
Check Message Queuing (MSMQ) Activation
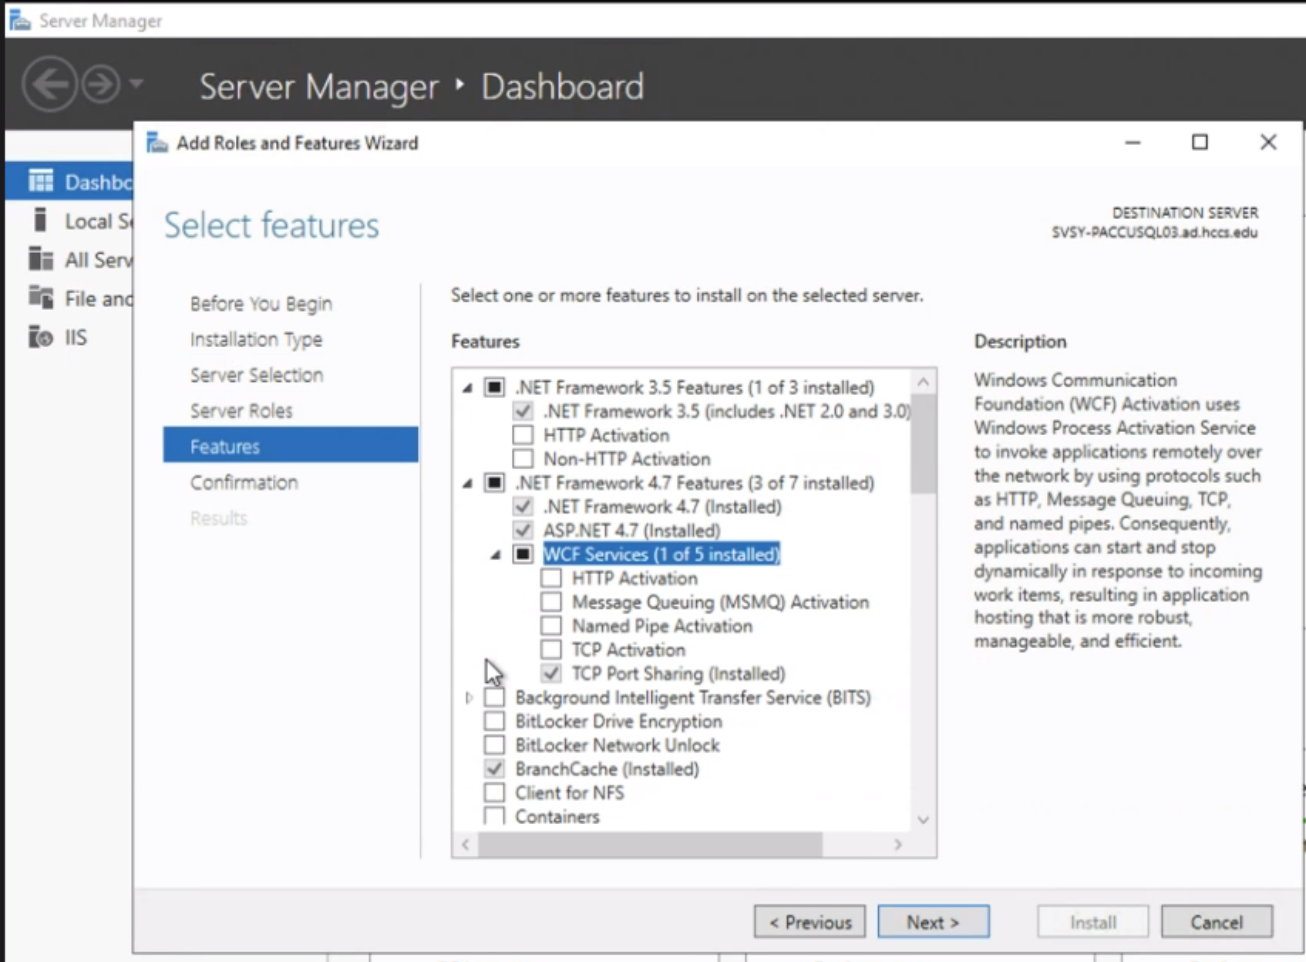tap(551, 602)
